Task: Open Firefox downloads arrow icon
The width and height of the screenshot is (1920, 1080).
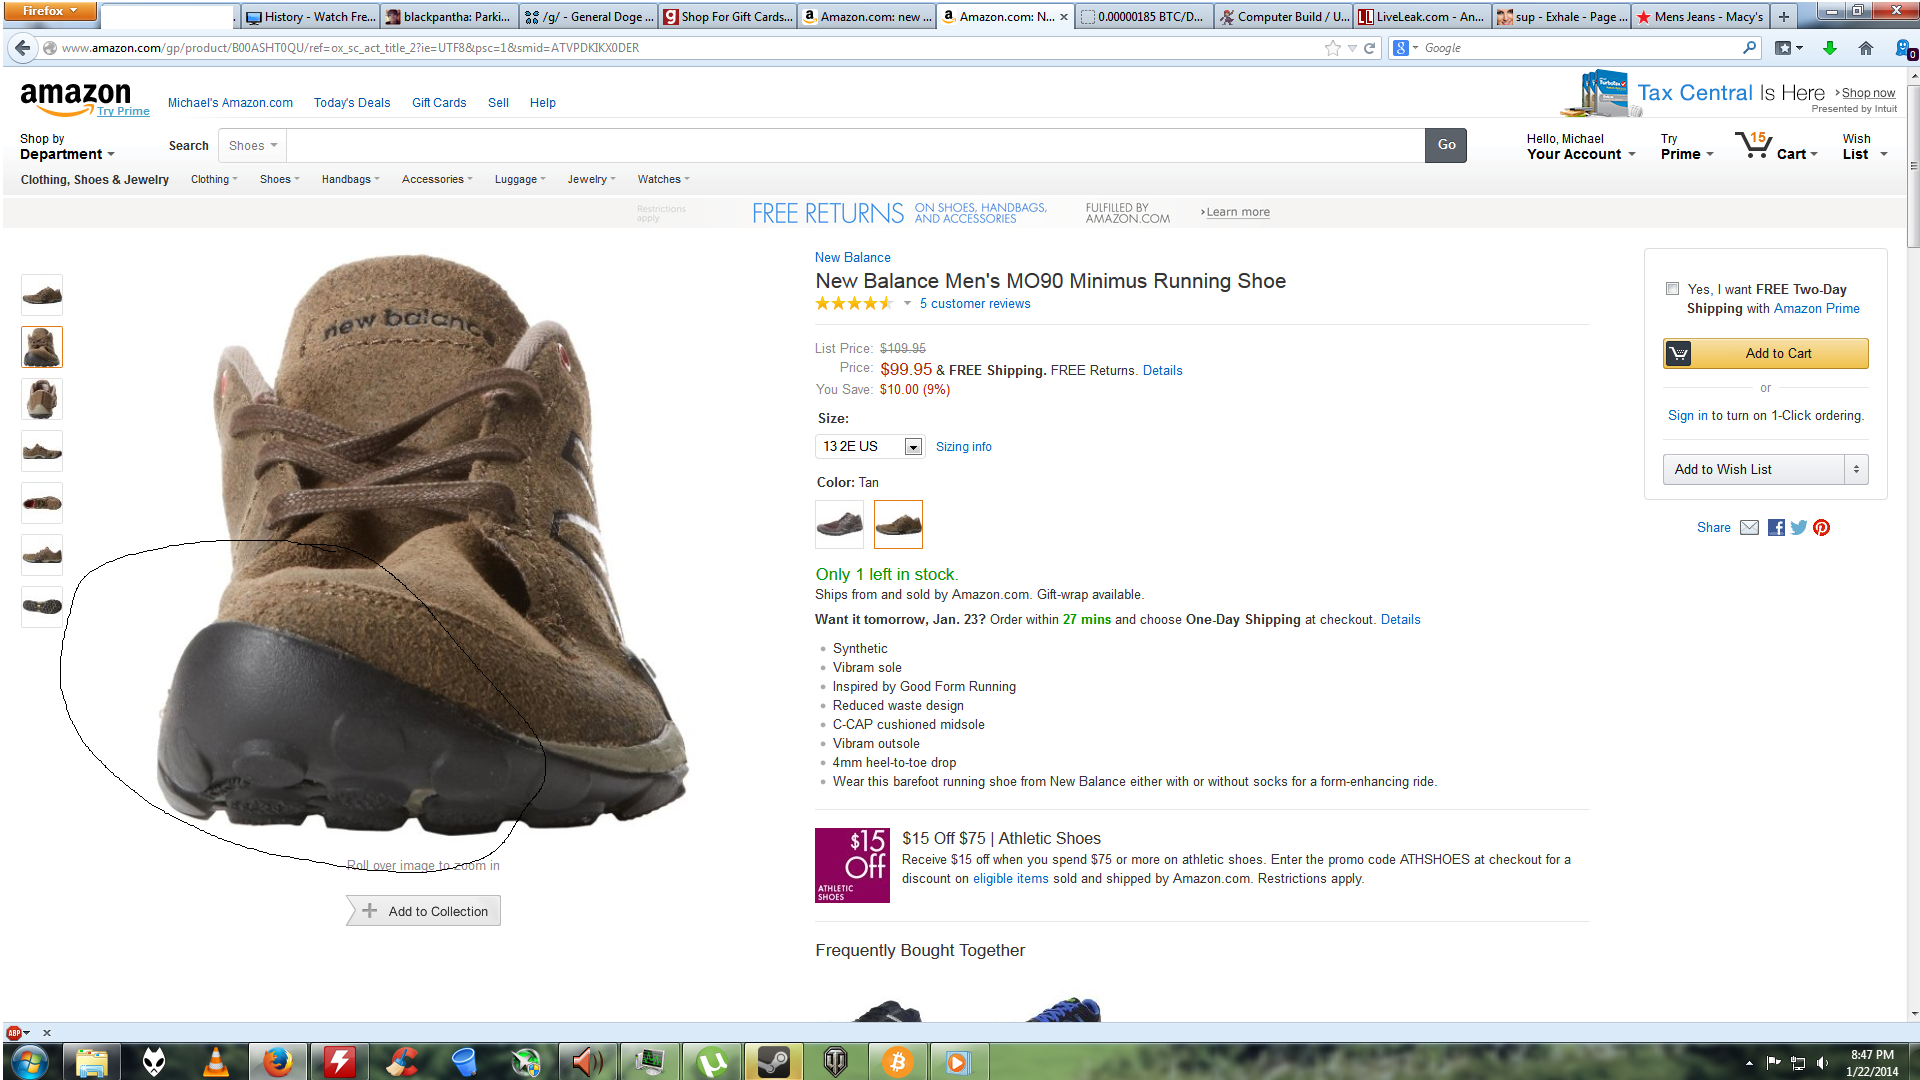Action: tap(1829, 48)
